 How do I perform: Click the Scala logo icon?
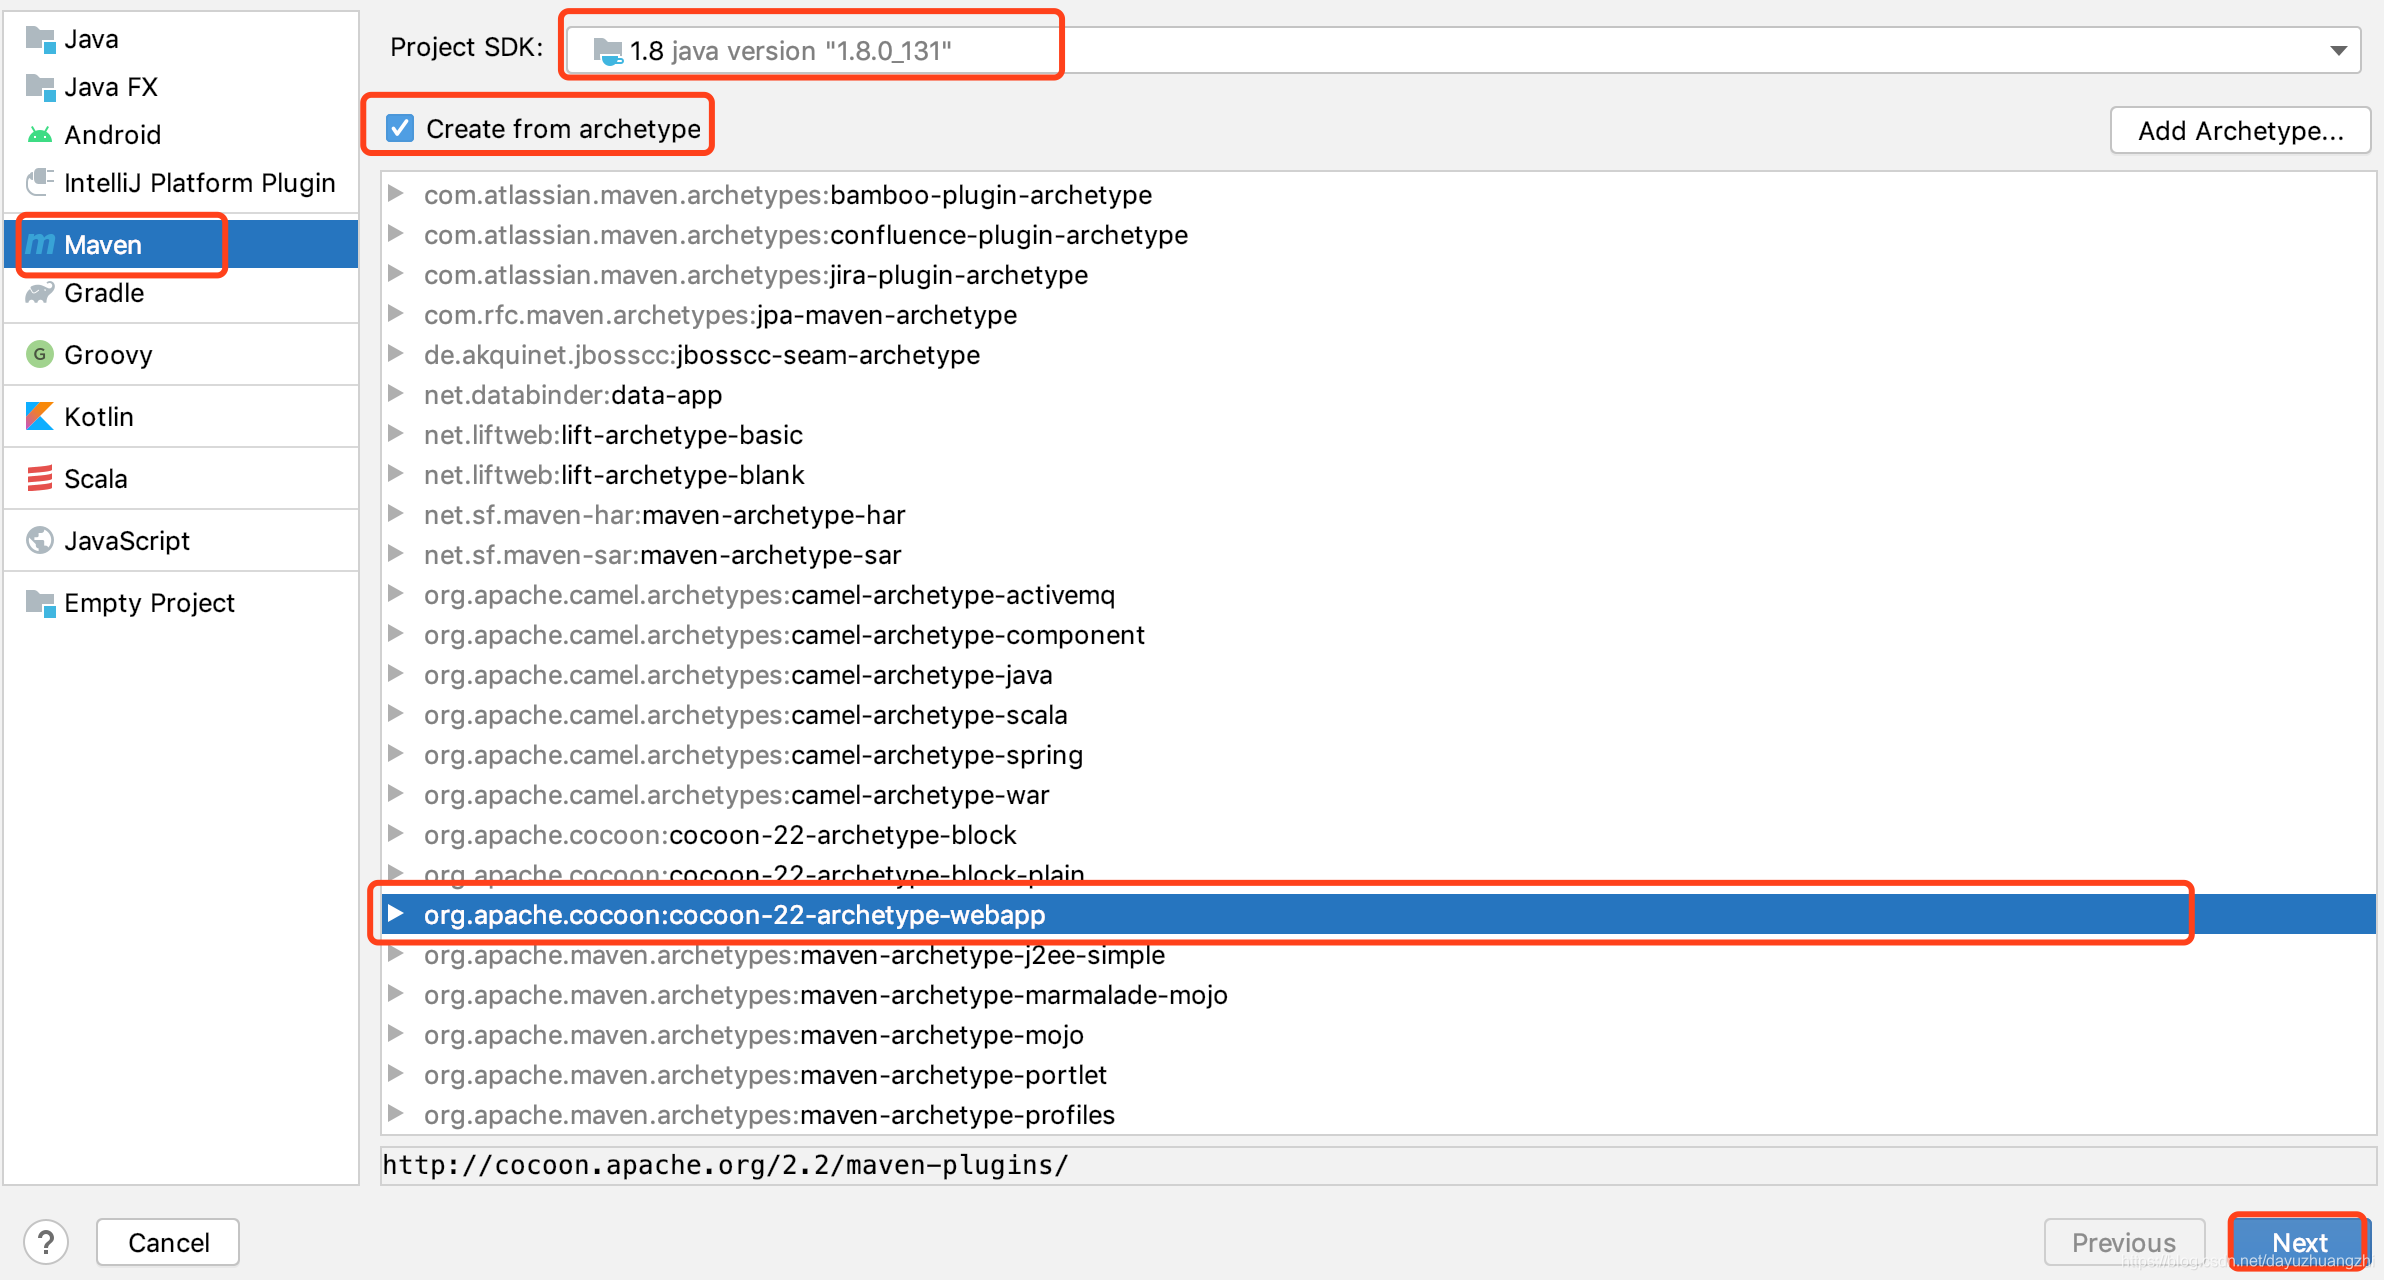pyautogui.click(x=40, y=478)
